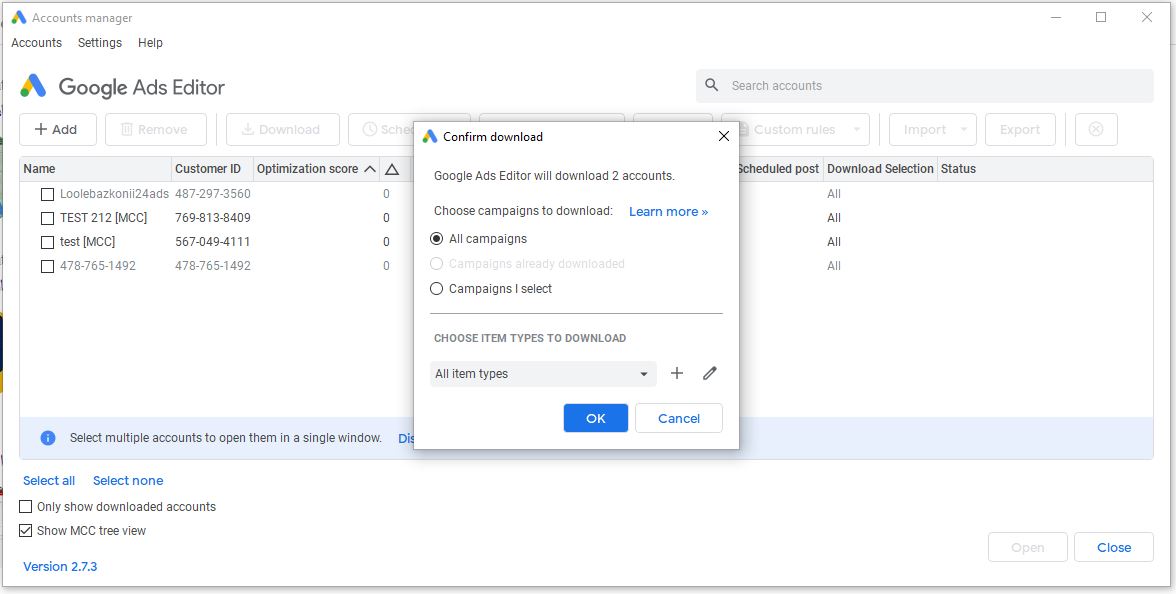This screenshot has width=1176, height=594.
Task: Check the box for test [MCC] account
Action: 47,242
